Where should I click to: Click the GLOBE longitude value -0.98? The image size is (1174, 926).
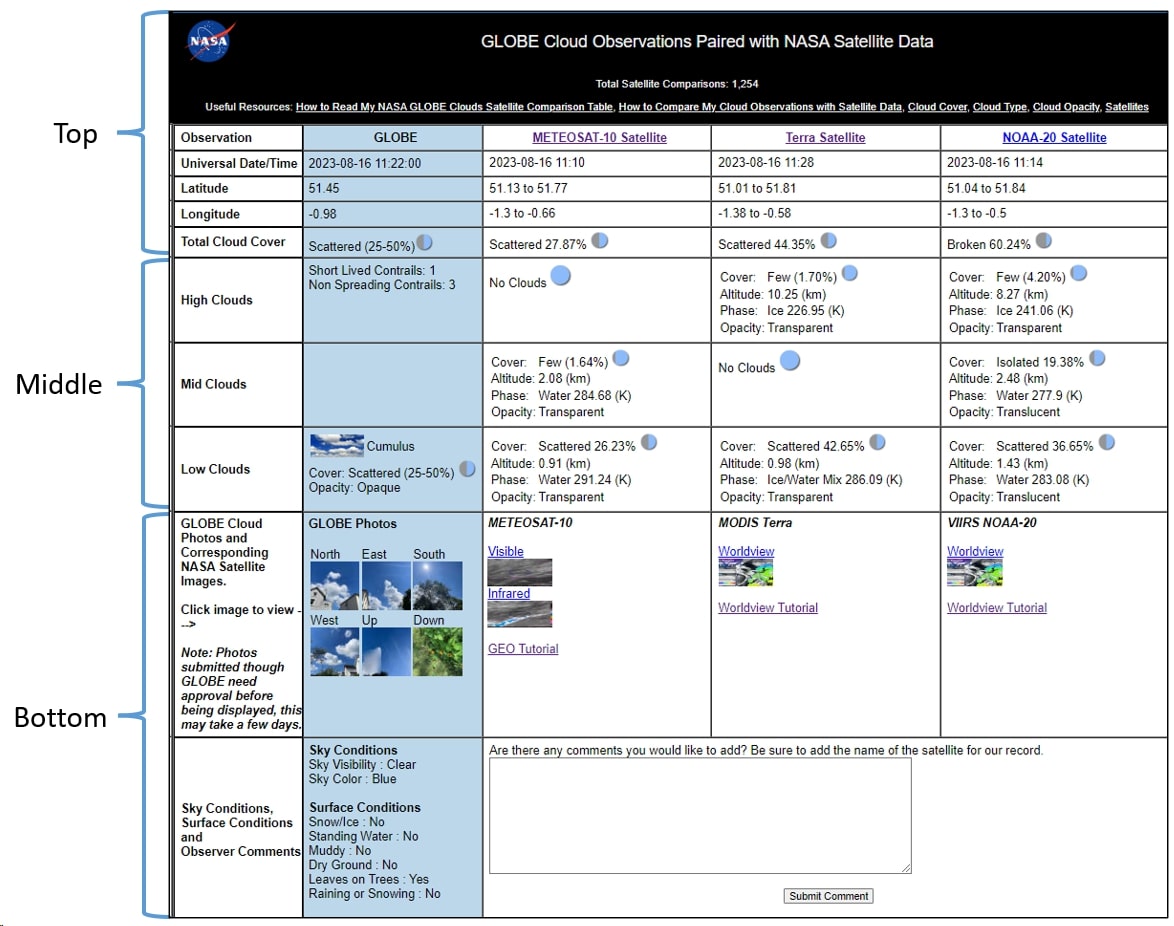322,214
